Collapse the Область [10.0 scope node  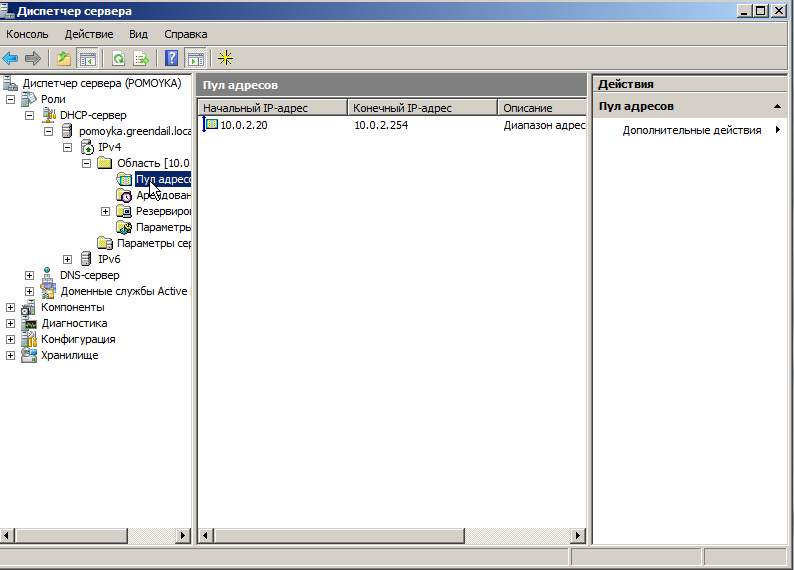87,164
